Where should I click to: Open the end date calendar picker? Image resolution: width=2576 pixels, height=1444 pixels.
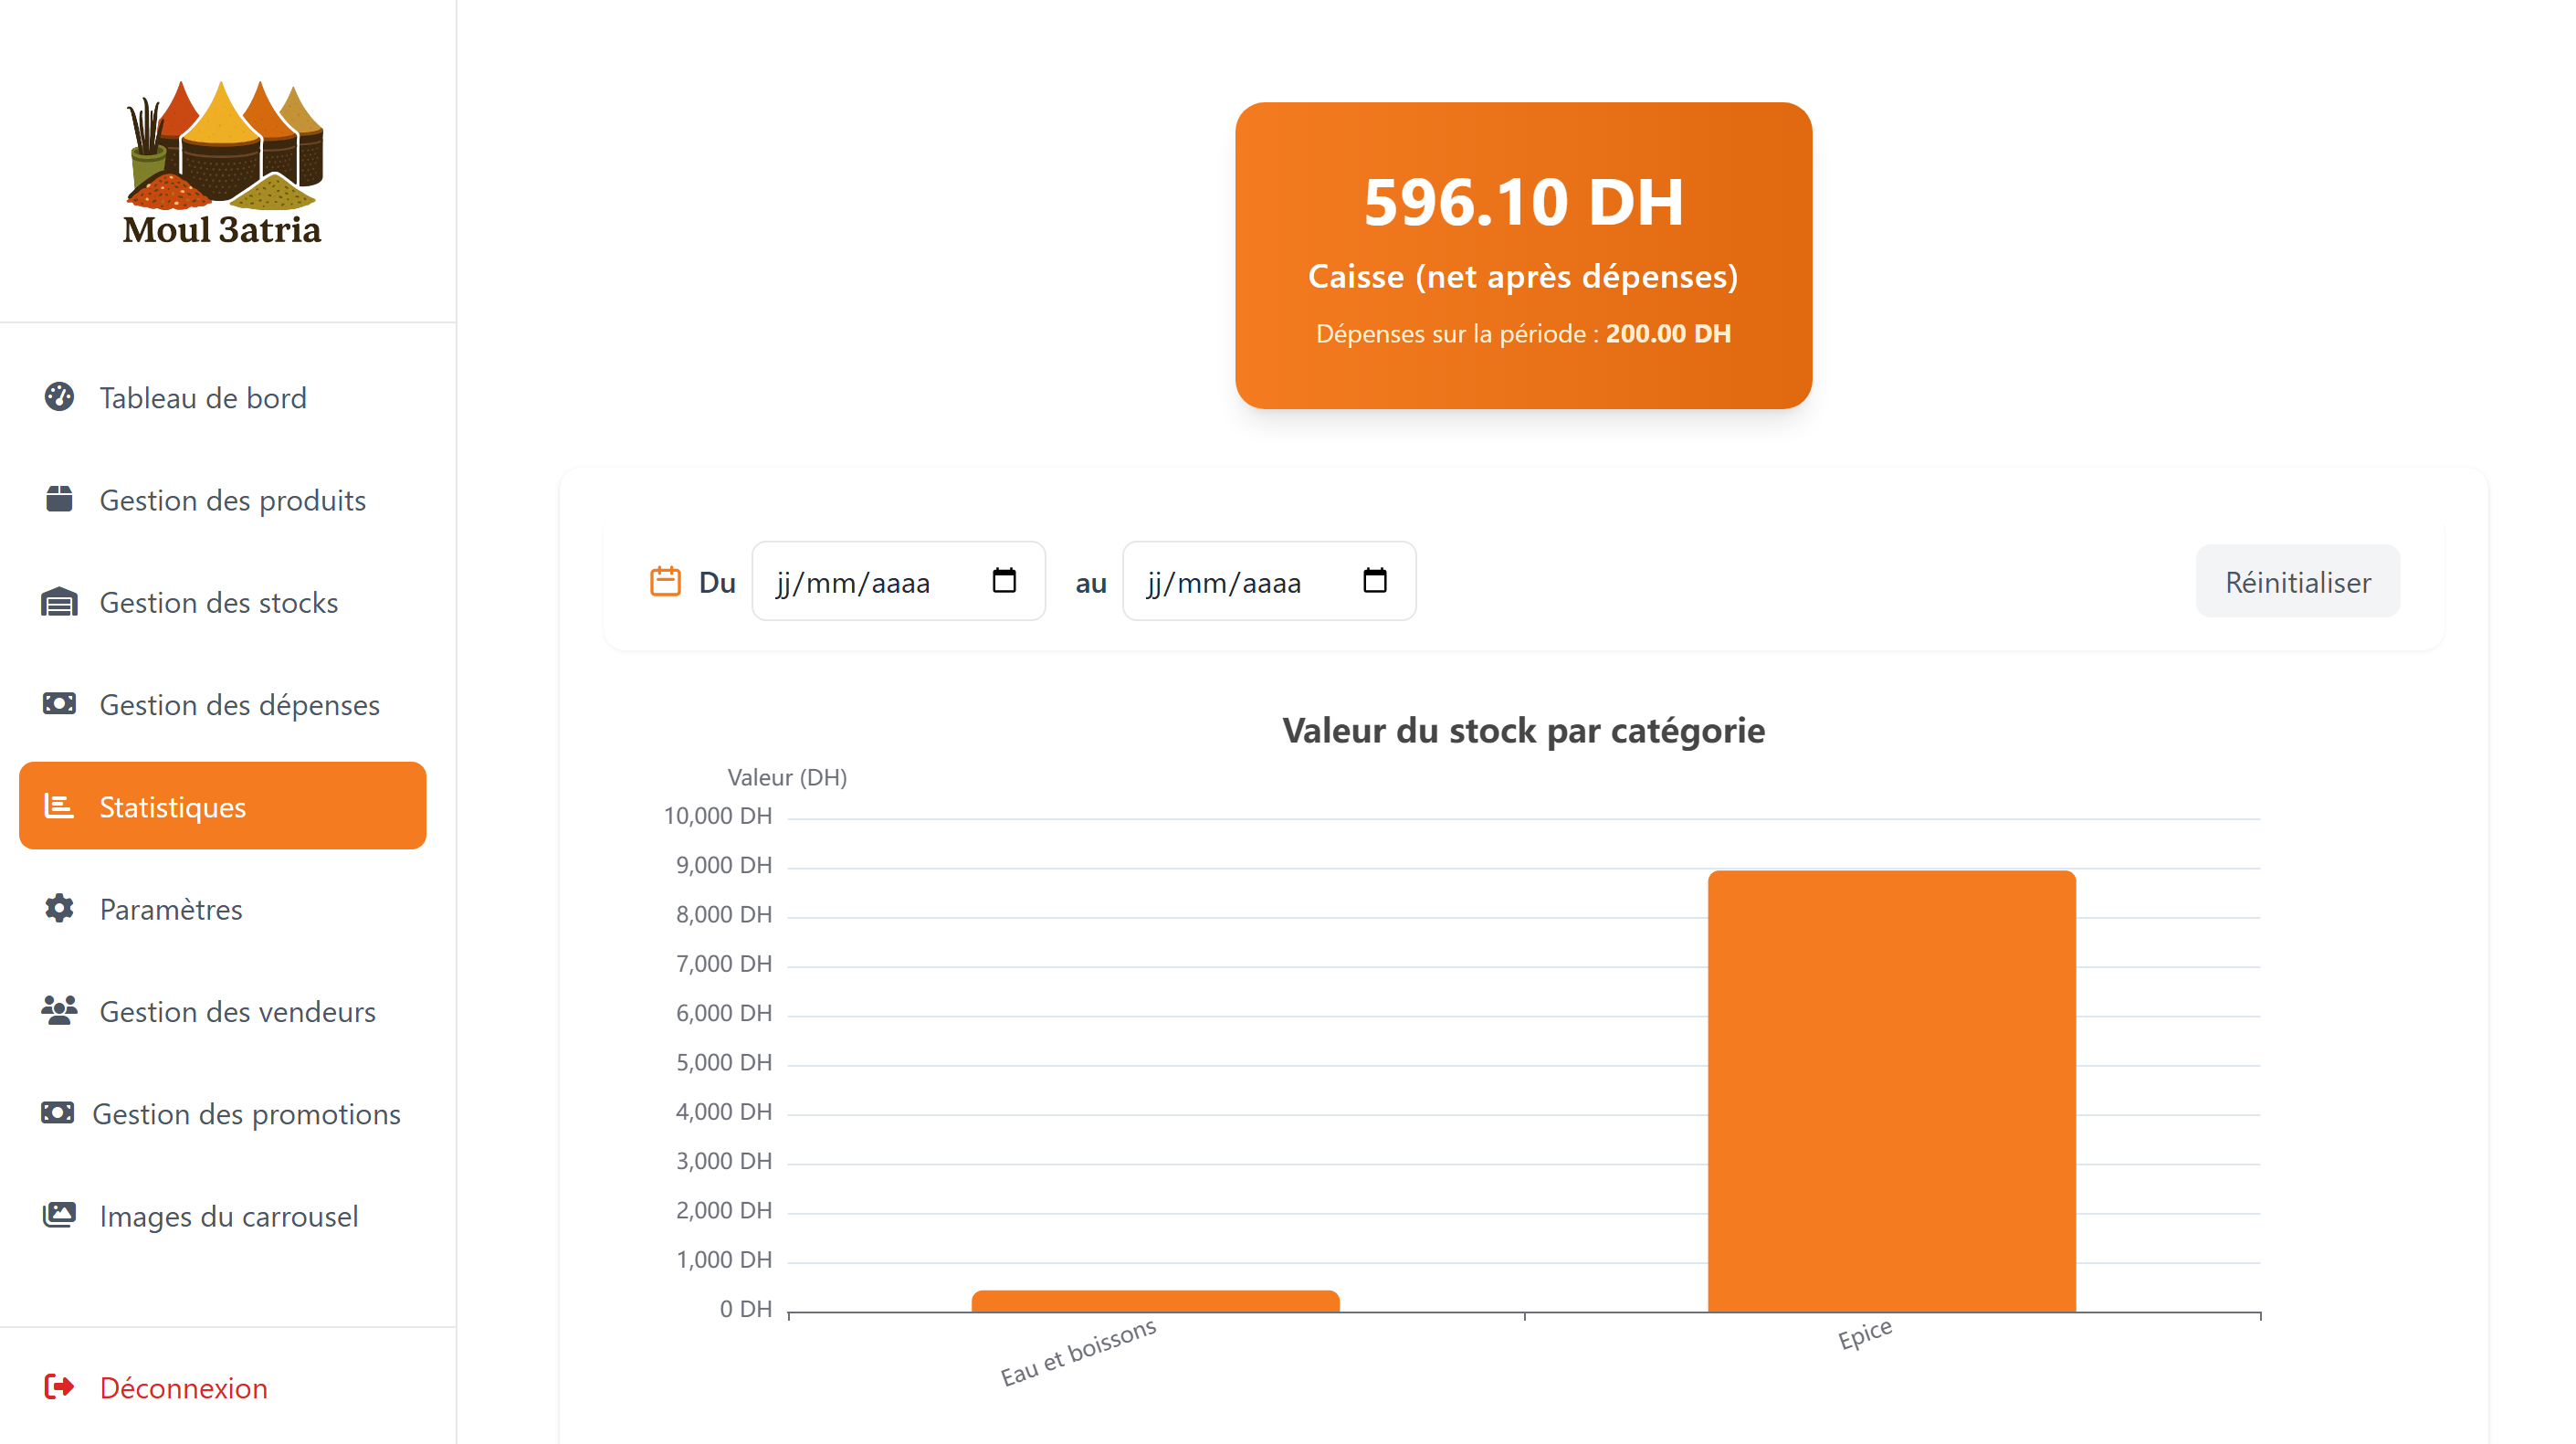click(x=1374, y=581)
